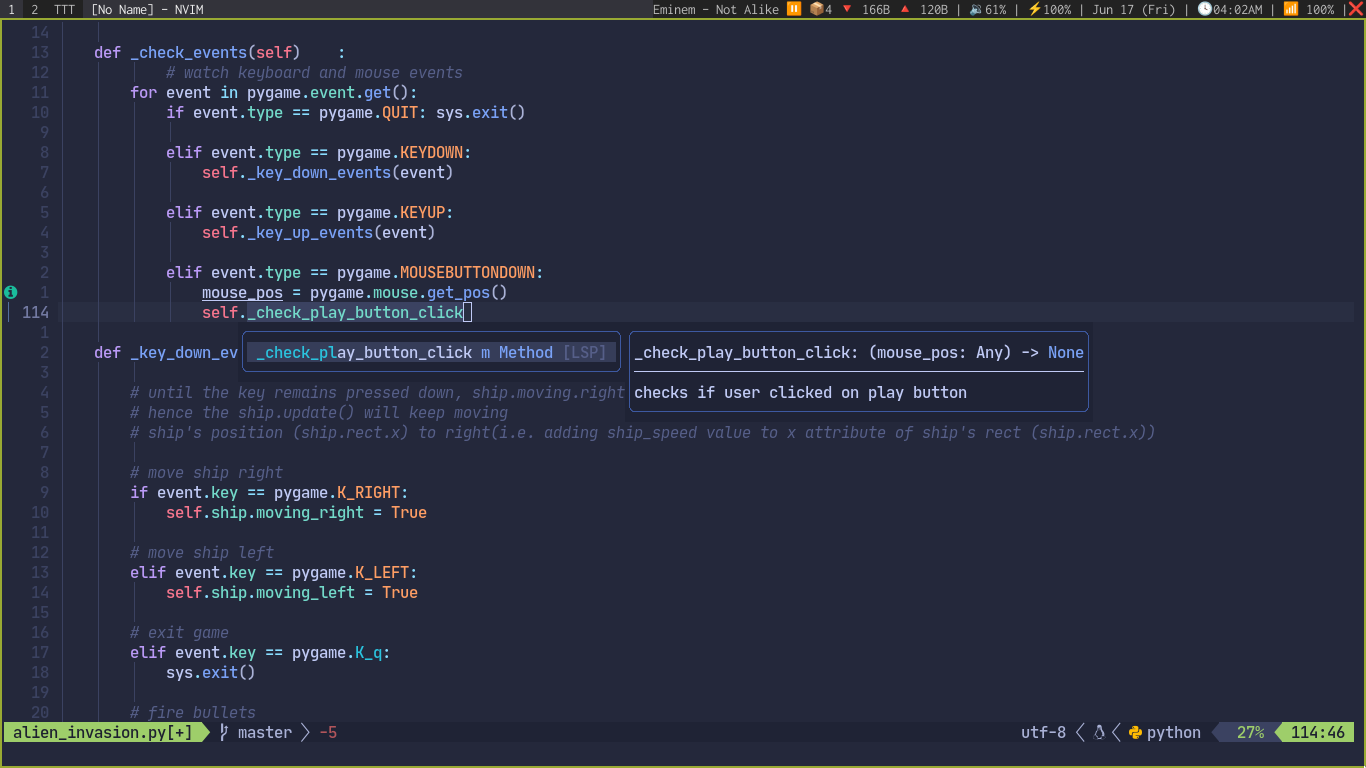The image size is (1366, 768).
Task: Click the battery indicator showing 100%
Action: click(1291, 9)
